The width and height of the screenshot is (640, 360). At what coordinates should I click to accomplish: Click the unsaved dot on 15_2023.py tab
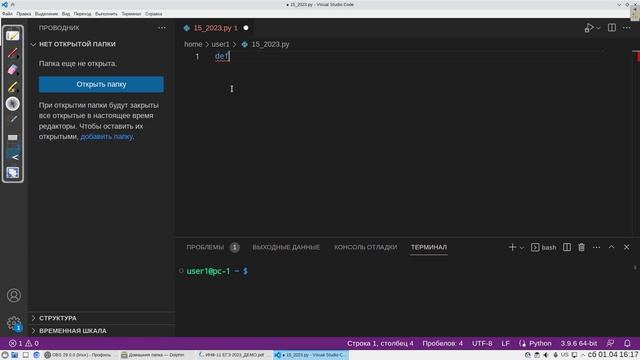246,28
